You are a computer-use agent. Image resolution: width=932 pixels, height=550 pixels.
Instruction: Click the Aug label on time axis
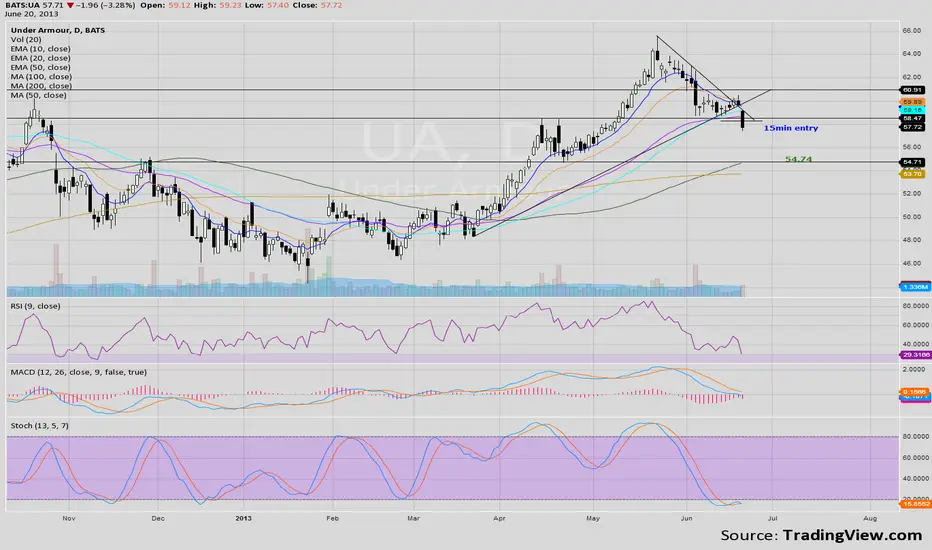(870, 518)
